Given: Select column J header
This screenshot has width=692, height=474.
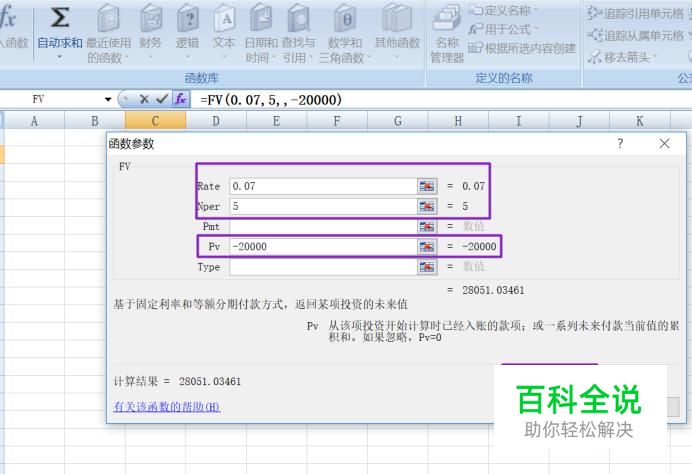Looking at the screenshot, I should (x=579, y=120).
